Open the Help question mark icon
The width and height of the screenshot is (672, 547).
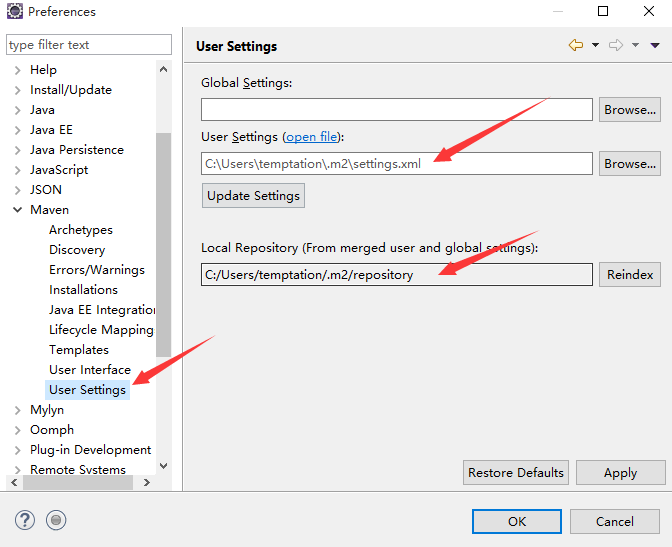pyautogui.click(x=25, y=520)
